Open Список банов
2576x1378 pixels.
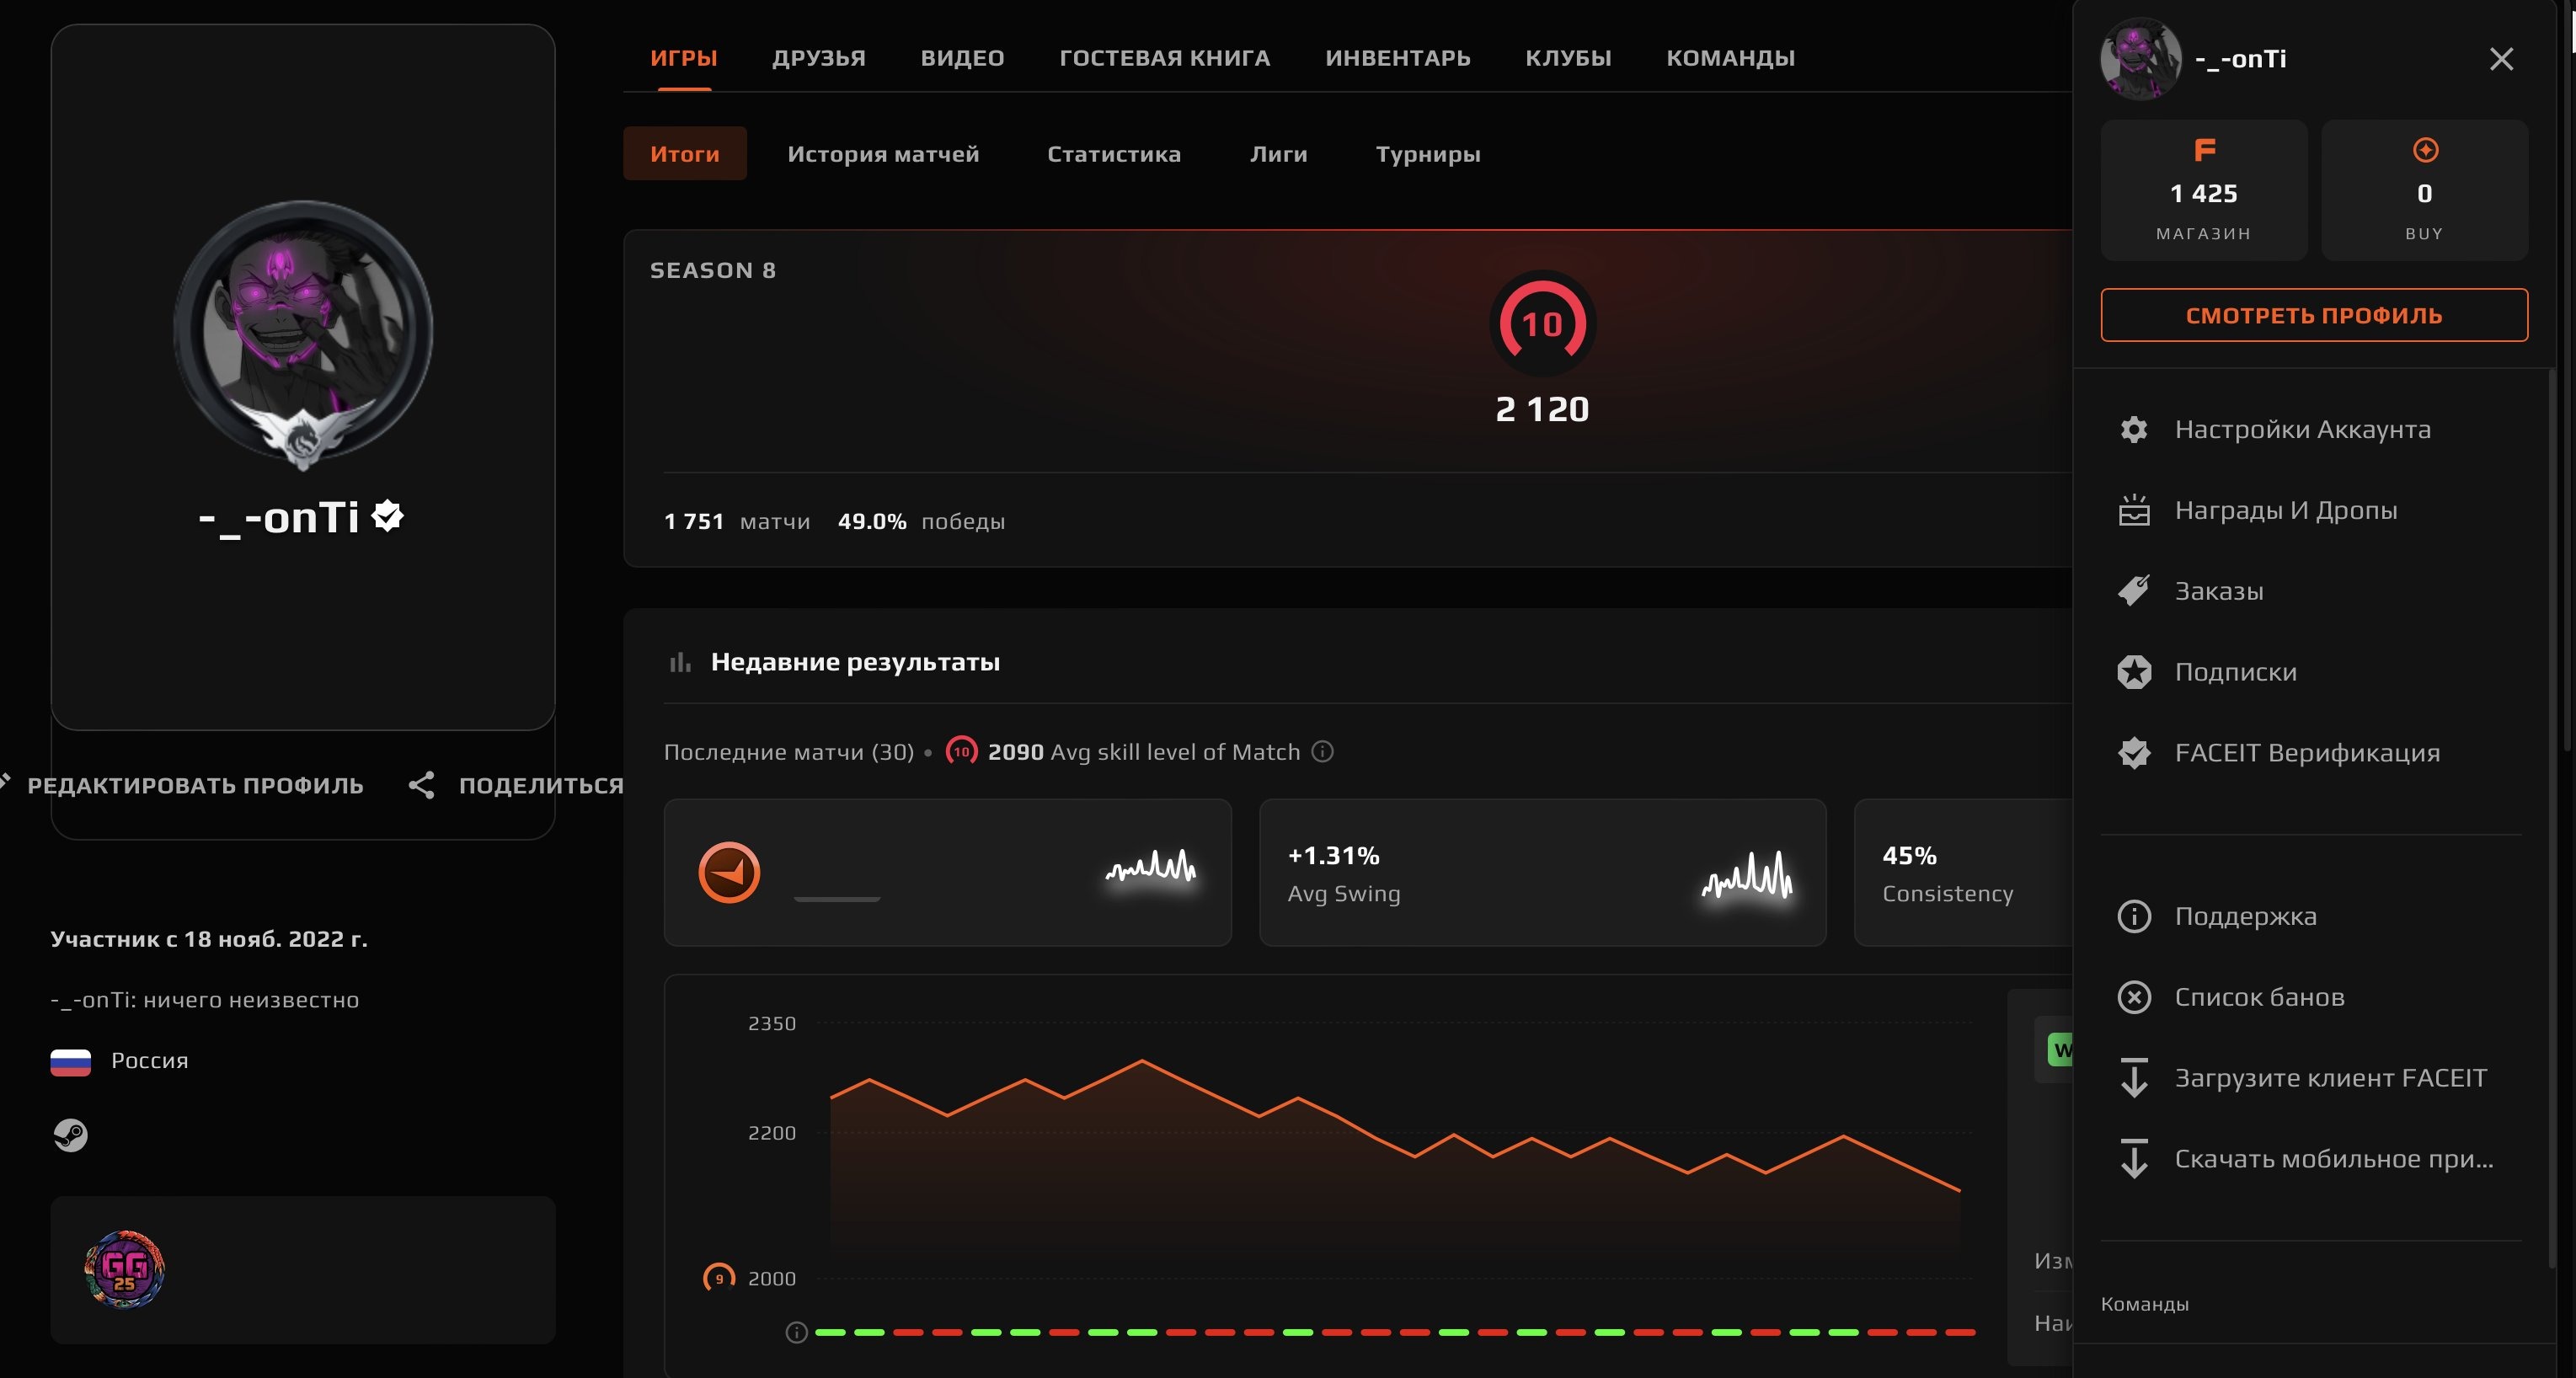[2260, 997]
